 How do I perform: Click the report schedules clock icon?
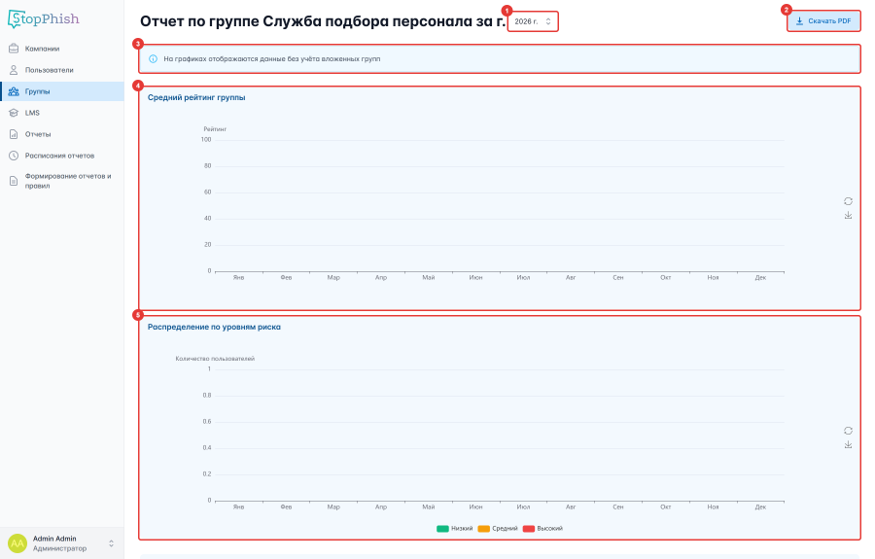pos(14,156)
